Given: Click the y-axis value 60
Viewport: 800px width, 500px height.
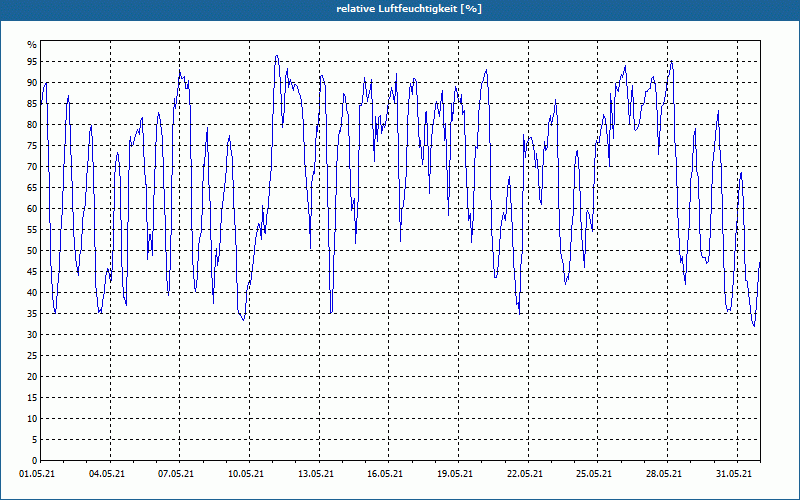Looking at the screenshot, I should click(32, 209).
